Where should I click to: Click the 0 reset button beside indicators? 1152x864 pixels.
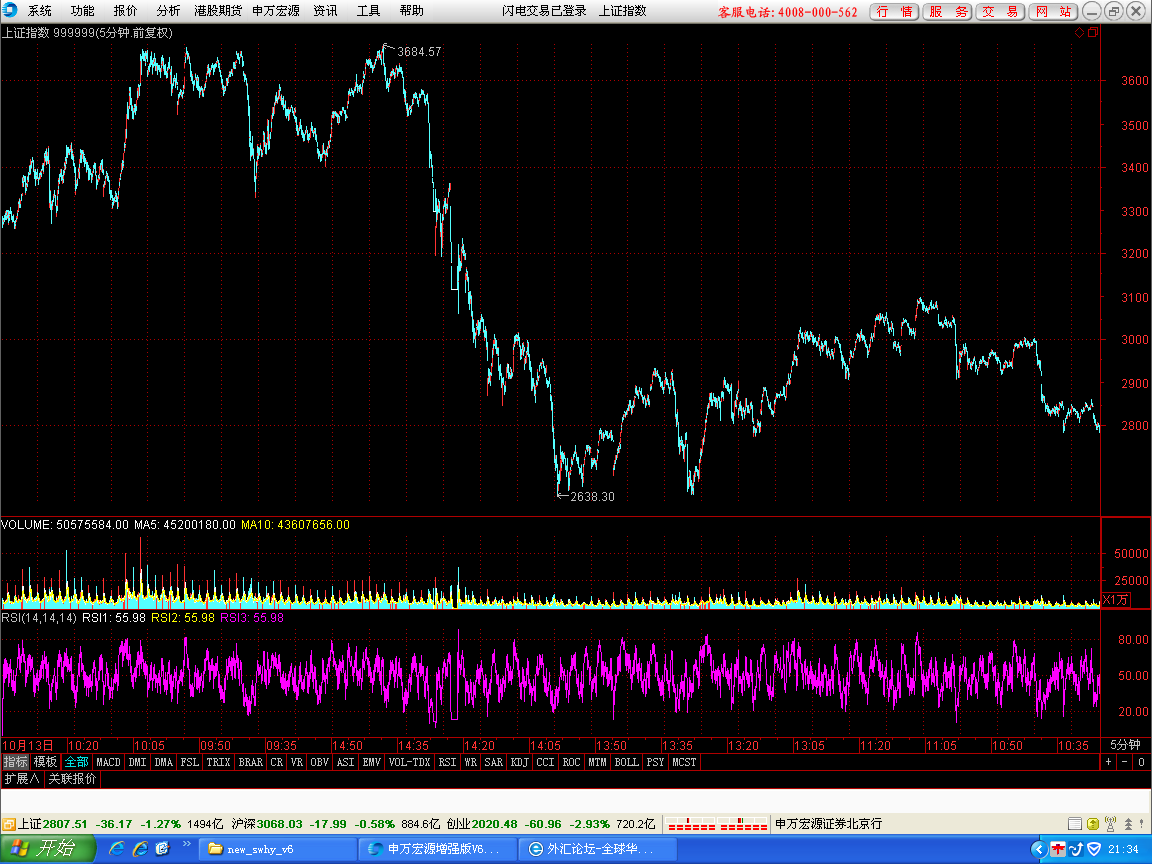click(x=1141, y=762)
